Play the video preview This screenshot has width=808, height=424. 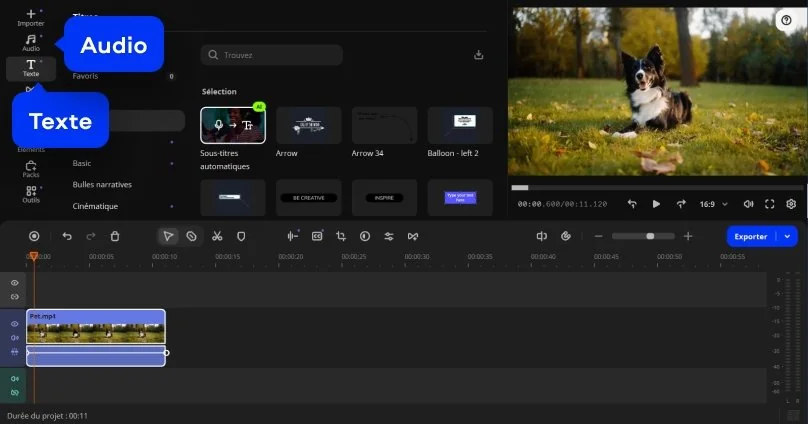coord(656,204)
